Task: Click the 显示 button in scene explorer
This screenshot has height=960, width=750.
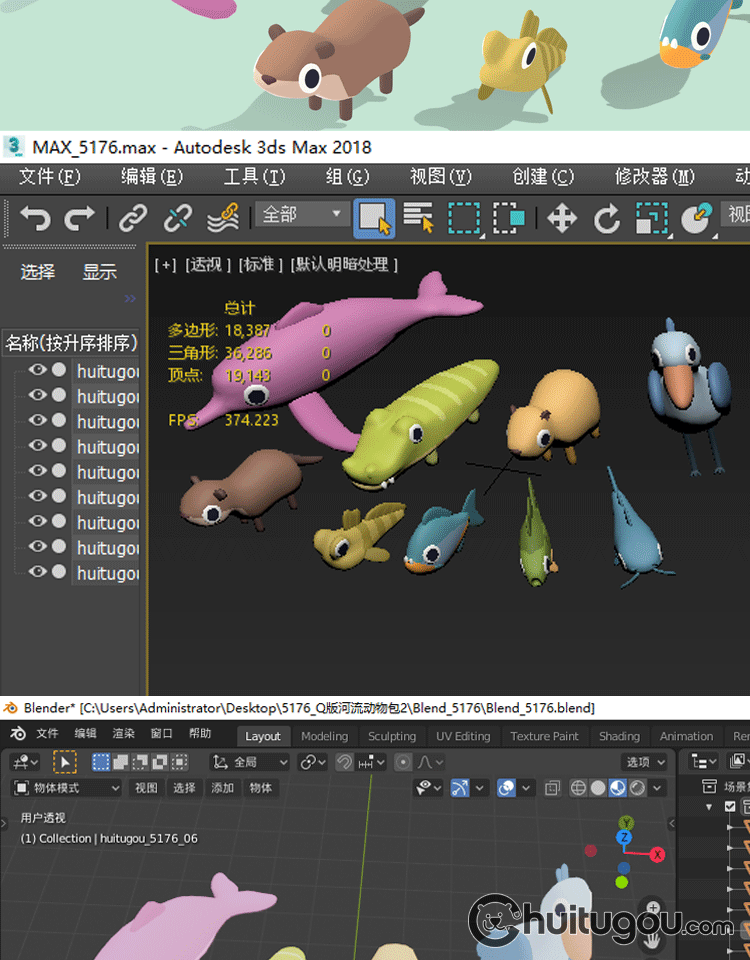Action: (100, 272)
